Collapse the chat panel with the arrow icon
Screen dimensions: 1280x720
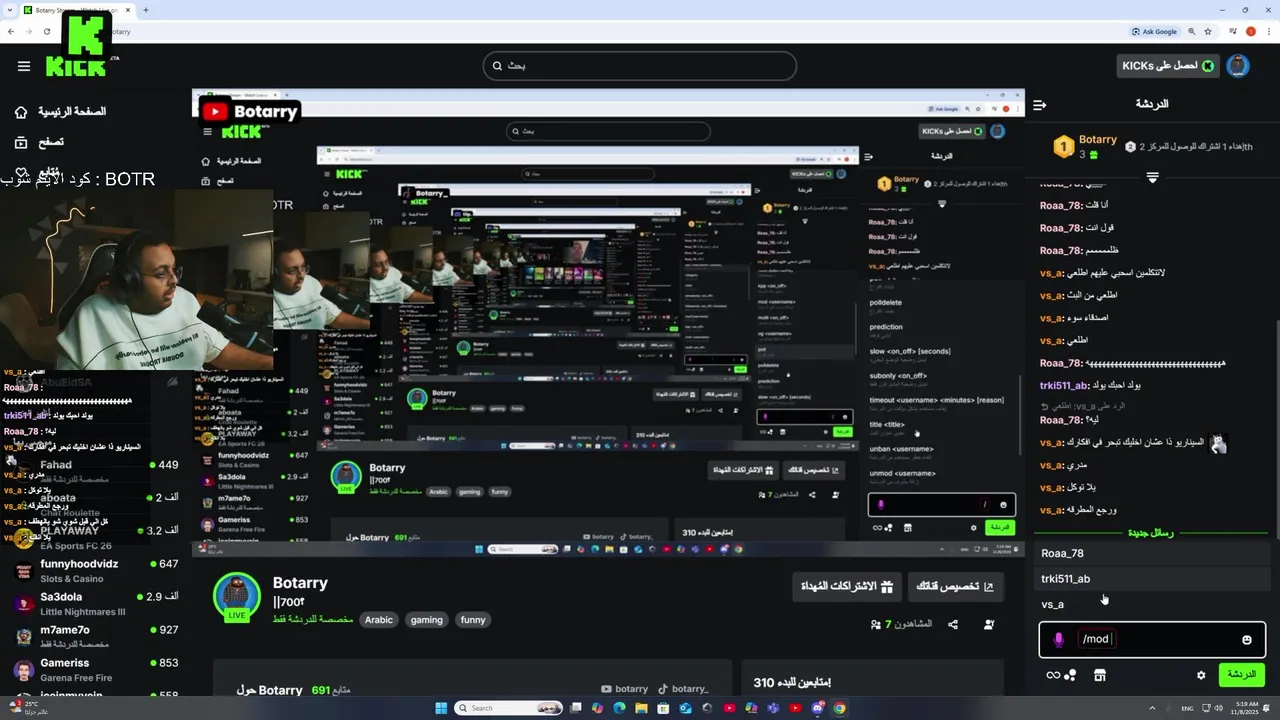click(x=1040, y=104)
